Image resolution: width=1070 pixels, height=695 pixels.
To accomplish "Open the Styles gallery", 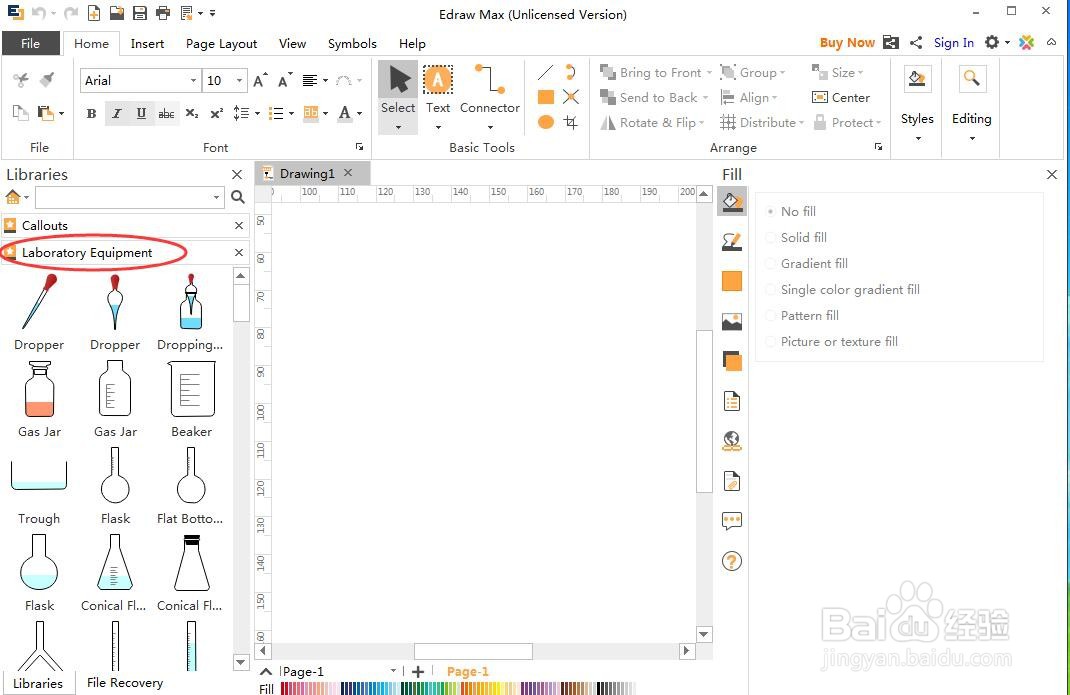I will tap(916, 104).
